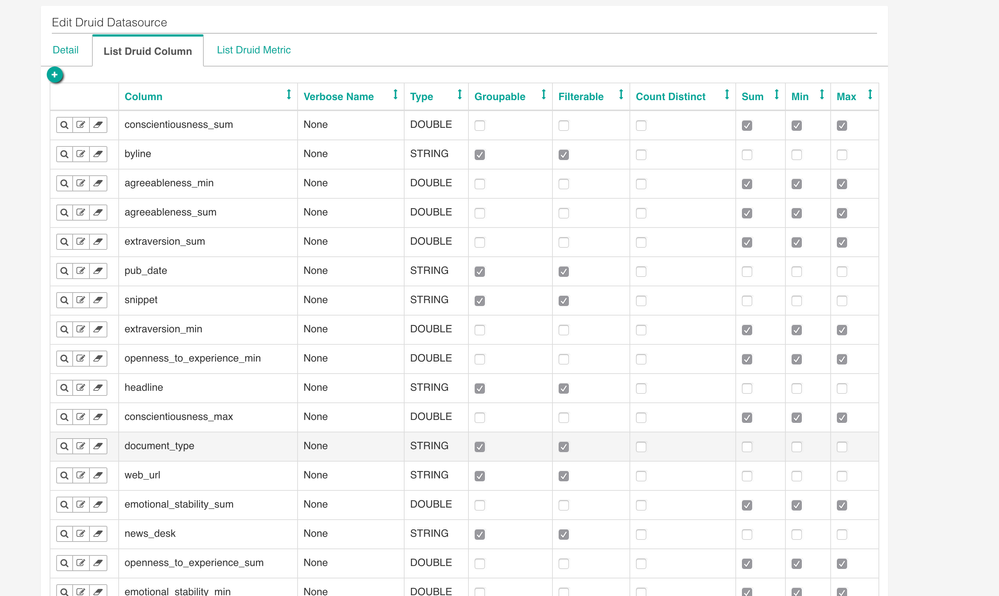Click the Groupable column header link

[x=500, y=97]
